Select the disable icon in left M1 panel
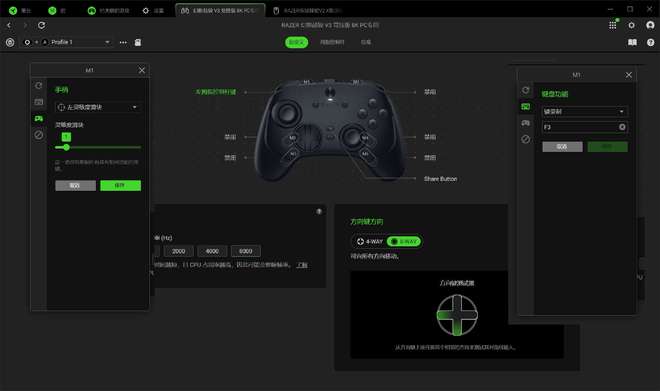Image resolution: width=660 pixels, height=391 pixels. click(x=39, y=135)
